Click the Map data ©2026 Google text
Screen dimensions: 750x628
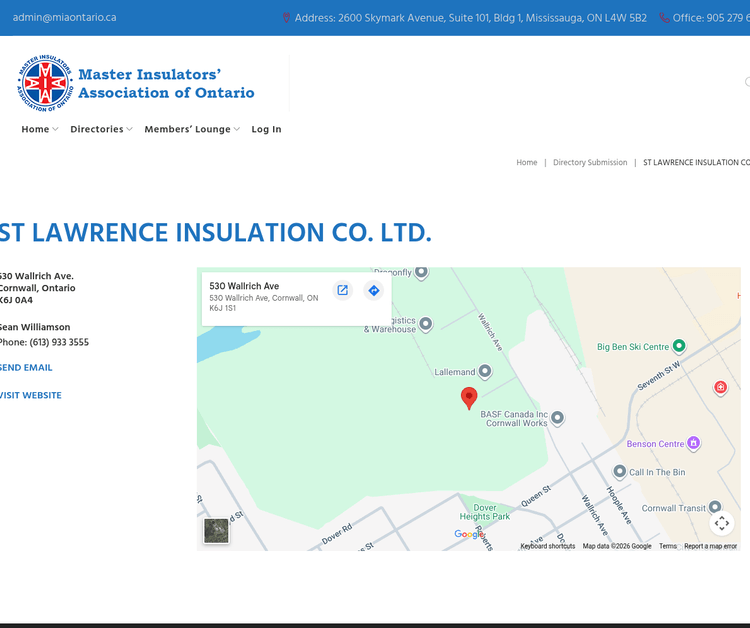[617, 546]
